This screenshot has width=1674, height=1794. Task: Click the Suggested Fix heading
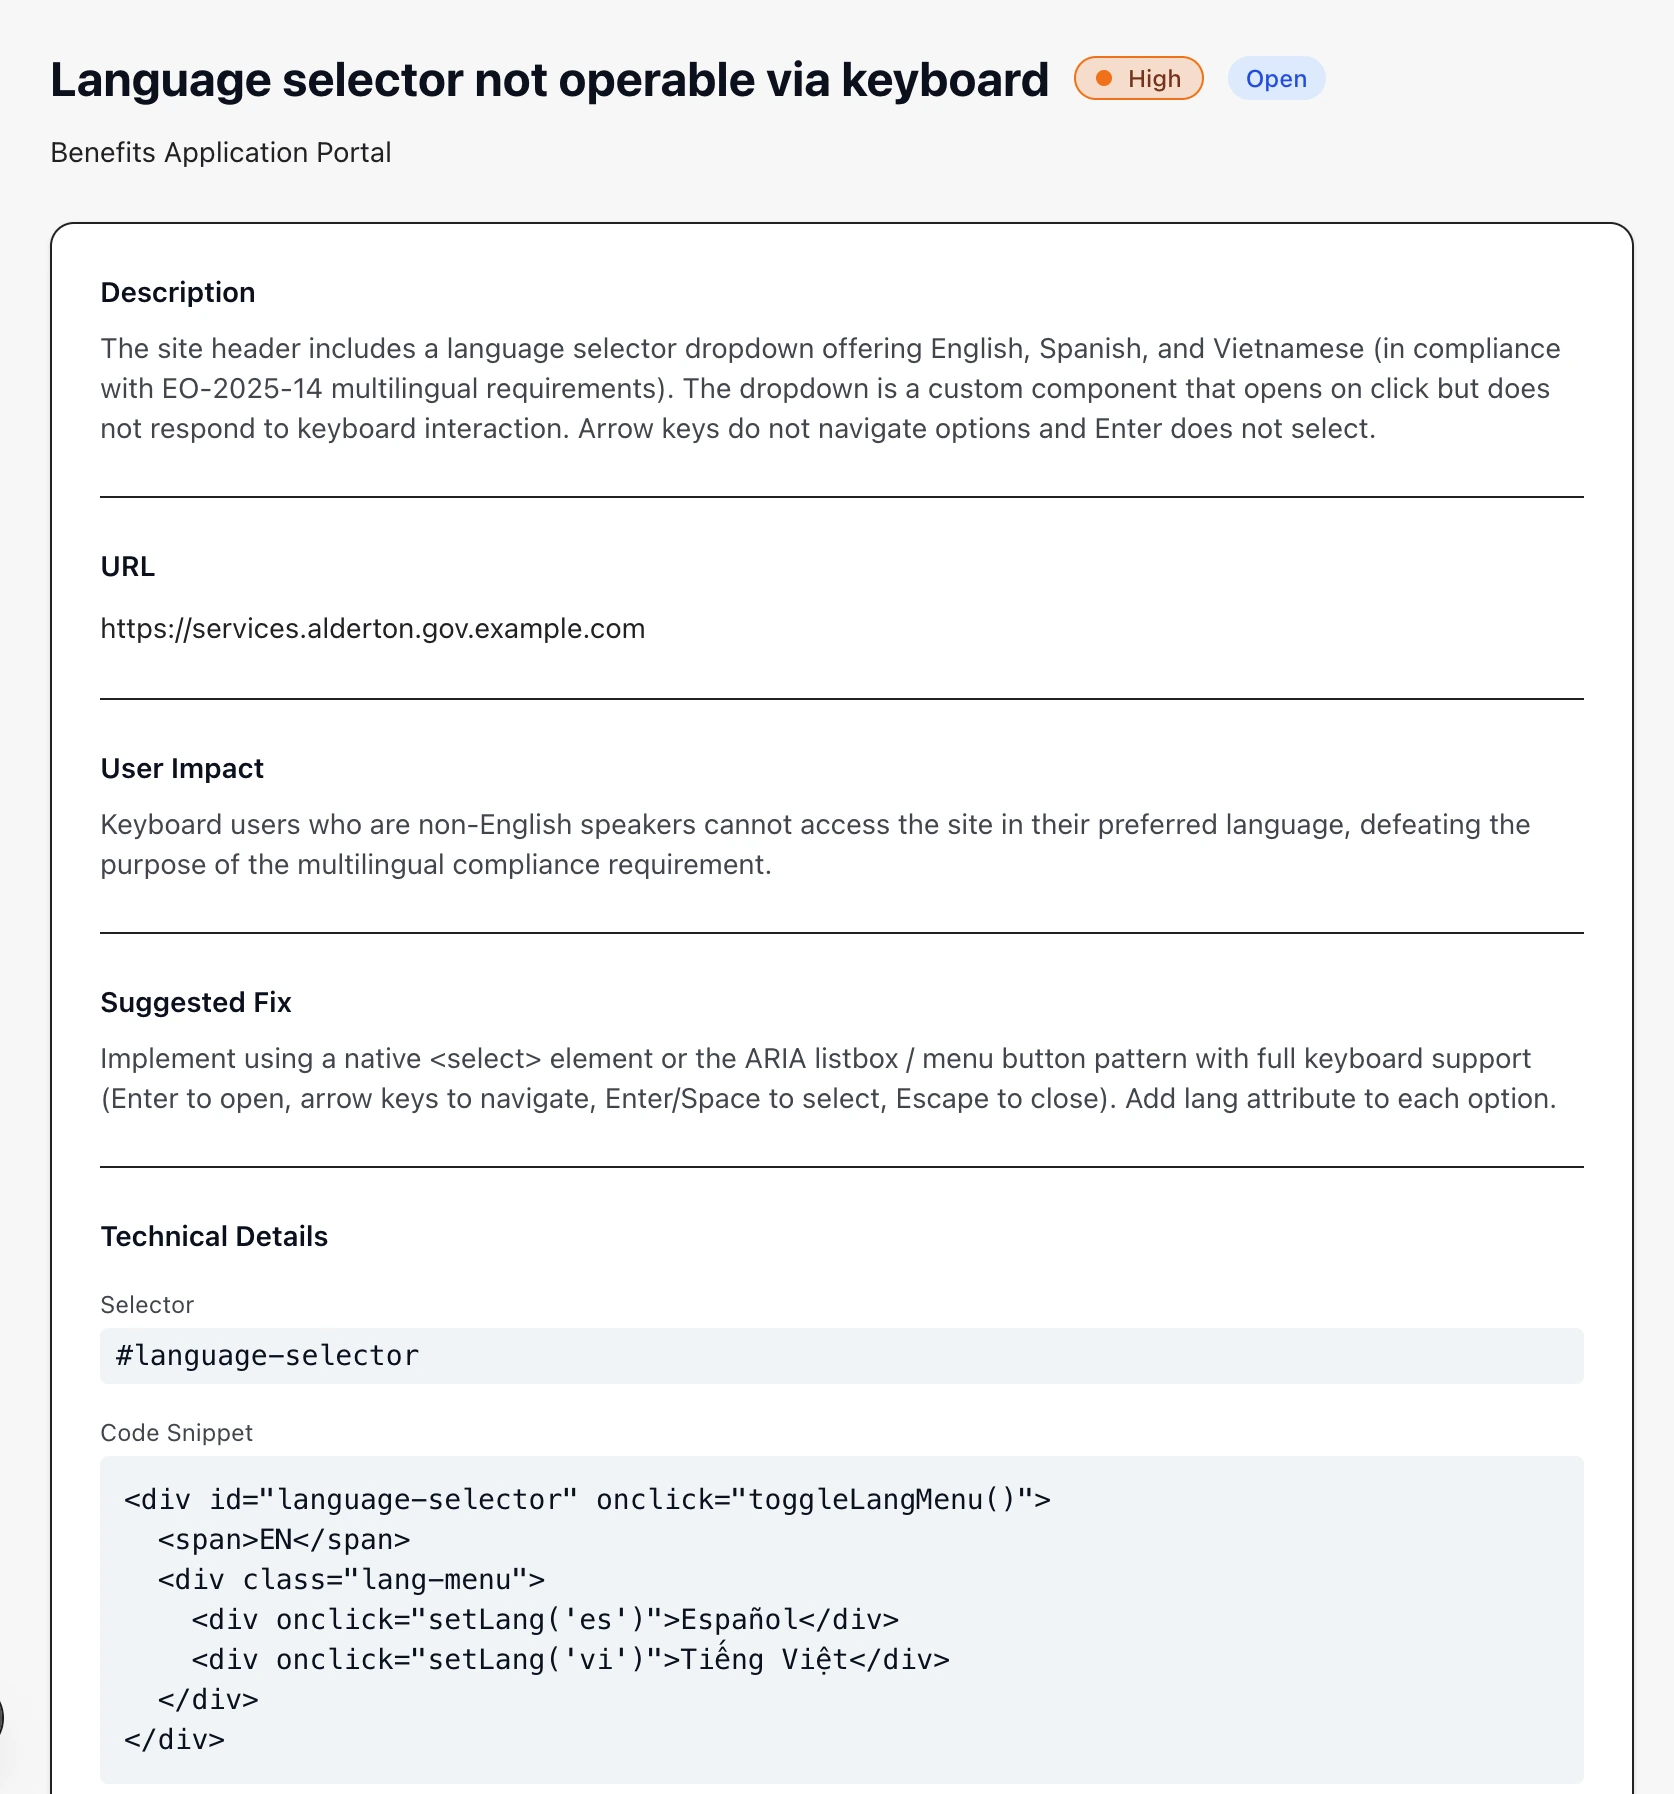(x=195, y=1002)
